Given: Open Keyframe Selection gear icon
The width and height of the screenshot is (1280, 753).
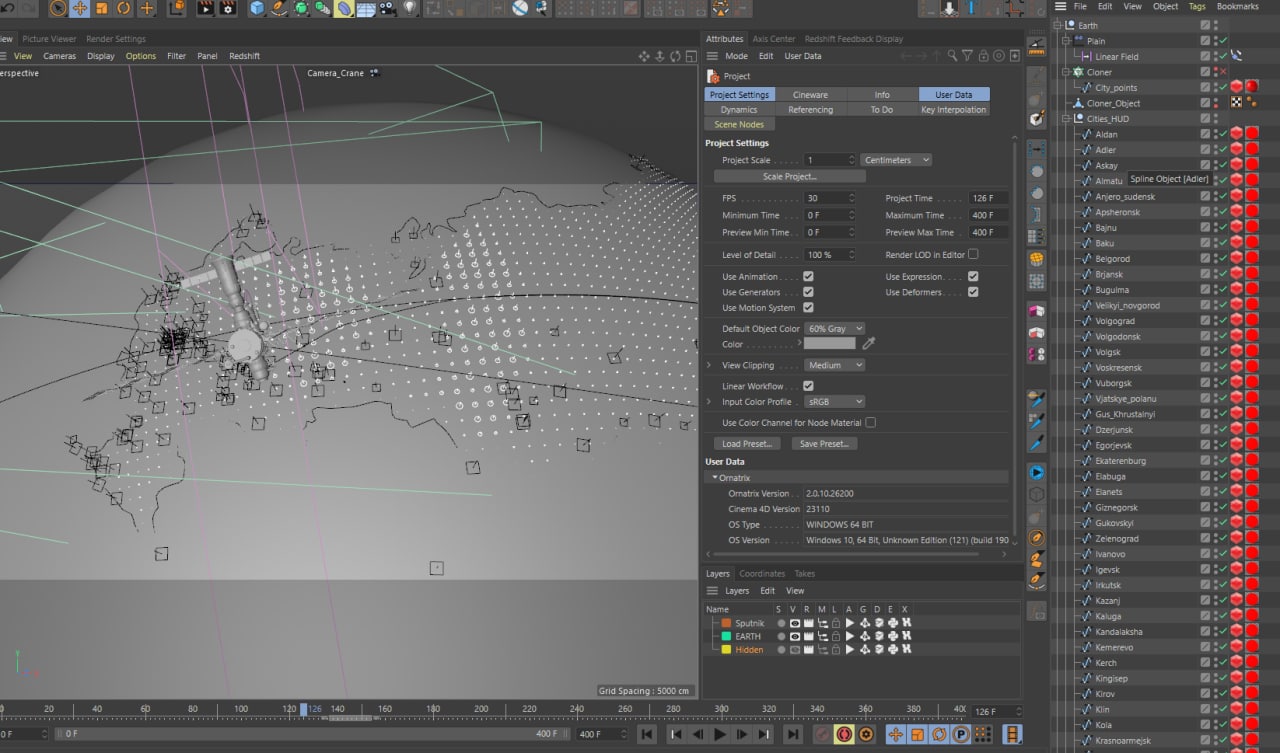Looking at the screenshot, I should (x=866, y=735).
